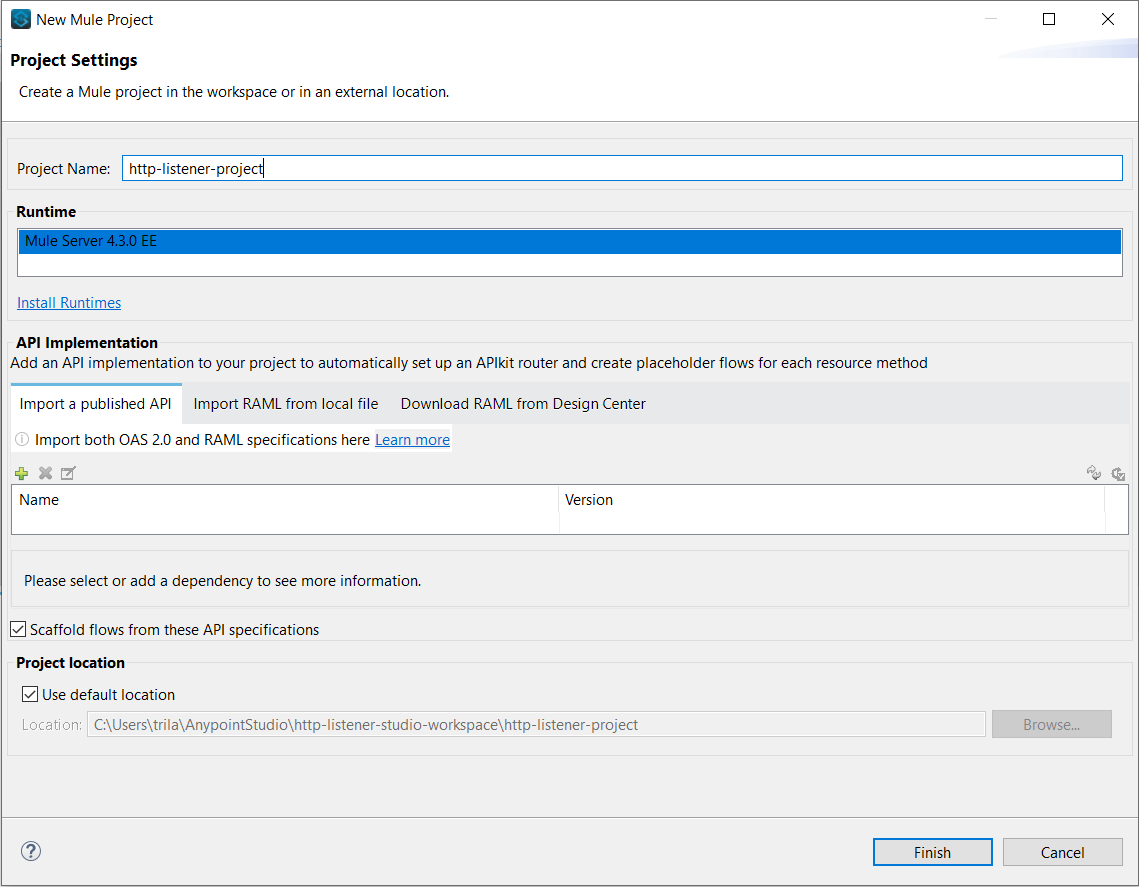The image size is (1139, 887).
Task: Open Download RAML from Design Center tab
Action: 523,404
